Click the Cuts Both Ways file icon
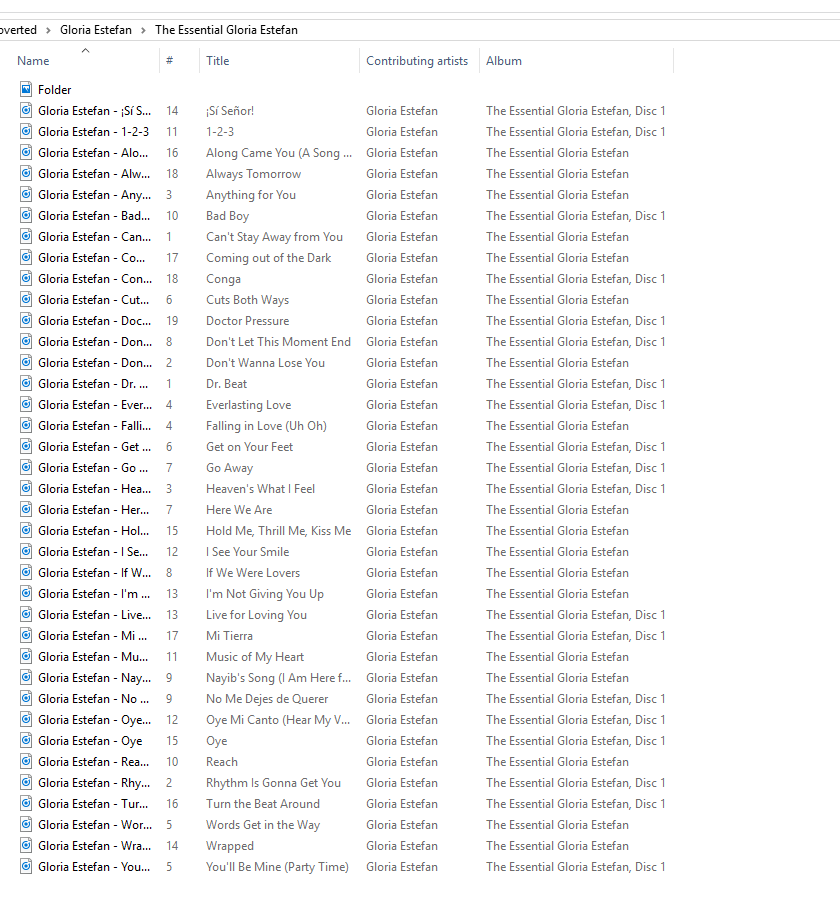Screen dimensions: 840x924 tap(26, 300)
